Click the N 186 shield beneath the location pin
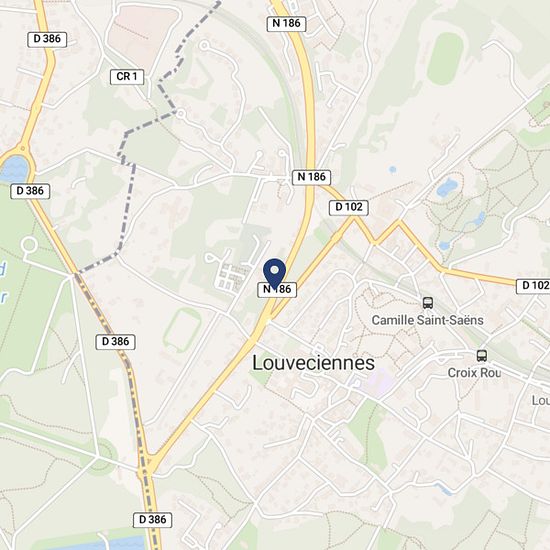Screen dimensions: 550x550 (277, 290)
